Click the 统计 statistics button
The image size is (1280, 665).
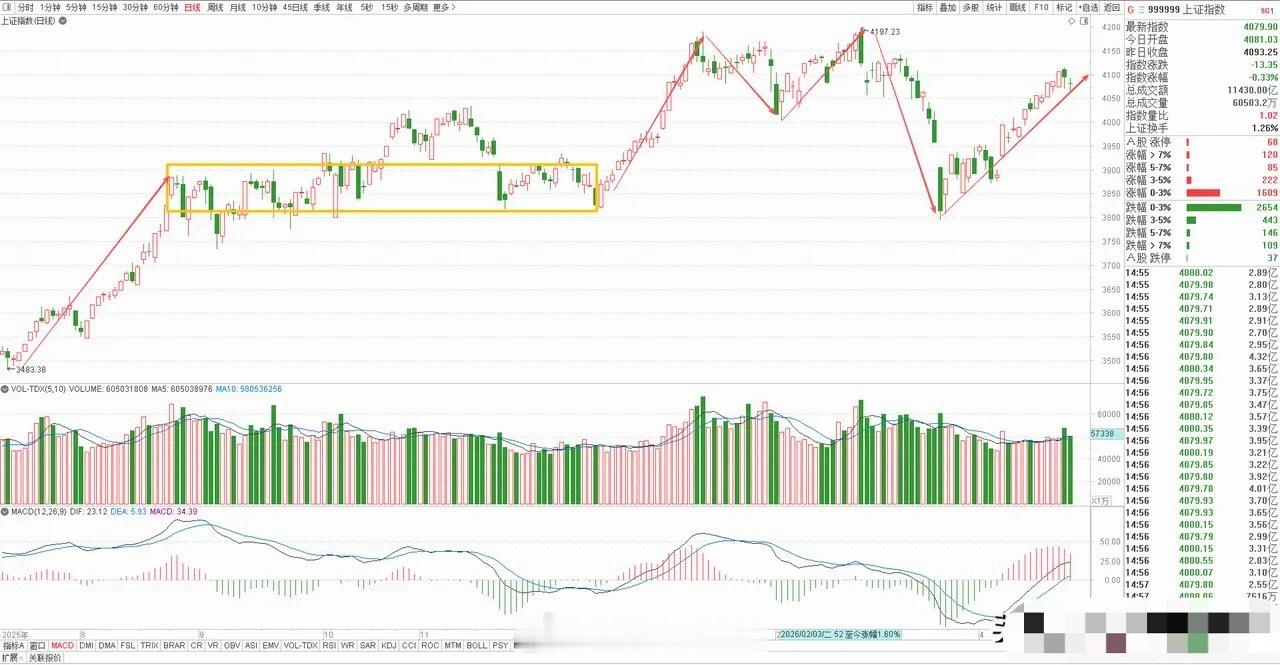994,7
